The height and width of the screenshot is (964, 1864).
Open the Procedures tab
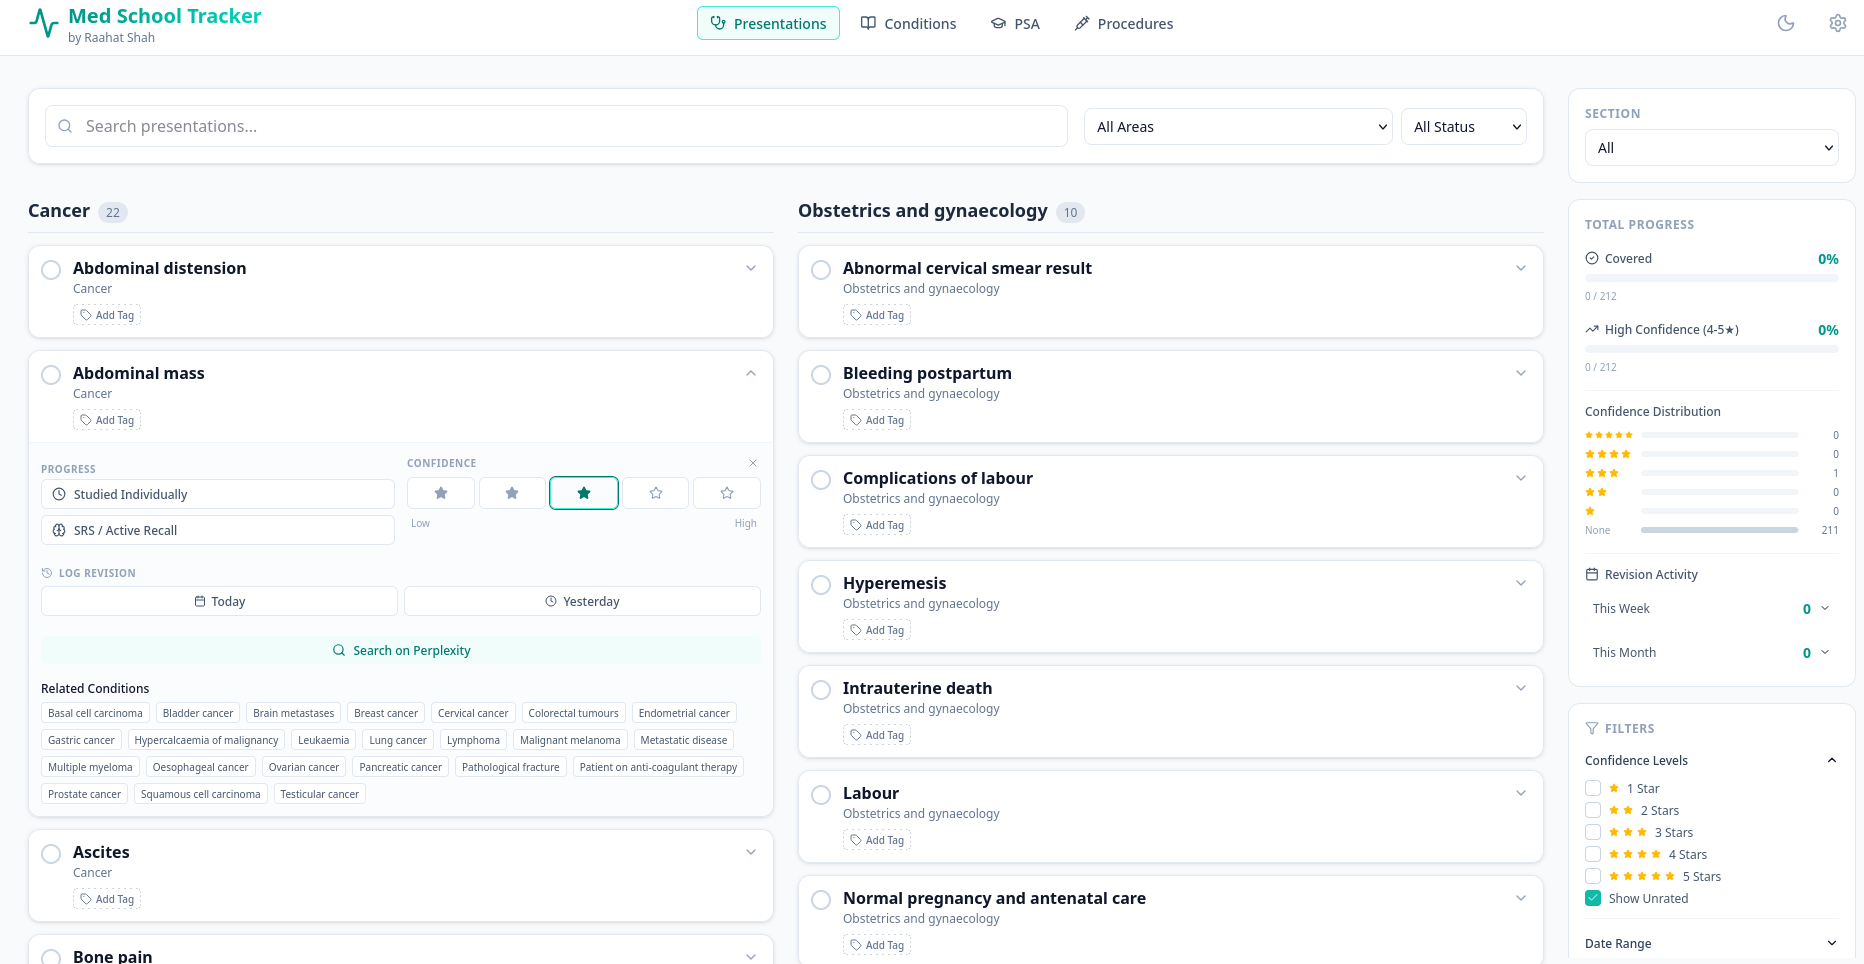point(1123,23)
